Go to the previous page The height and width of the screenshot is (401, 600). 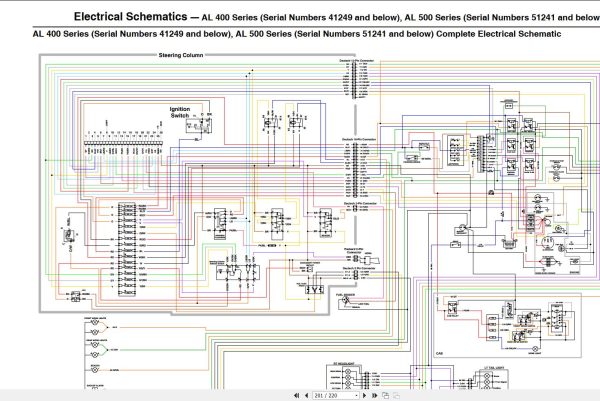(307, 395)
